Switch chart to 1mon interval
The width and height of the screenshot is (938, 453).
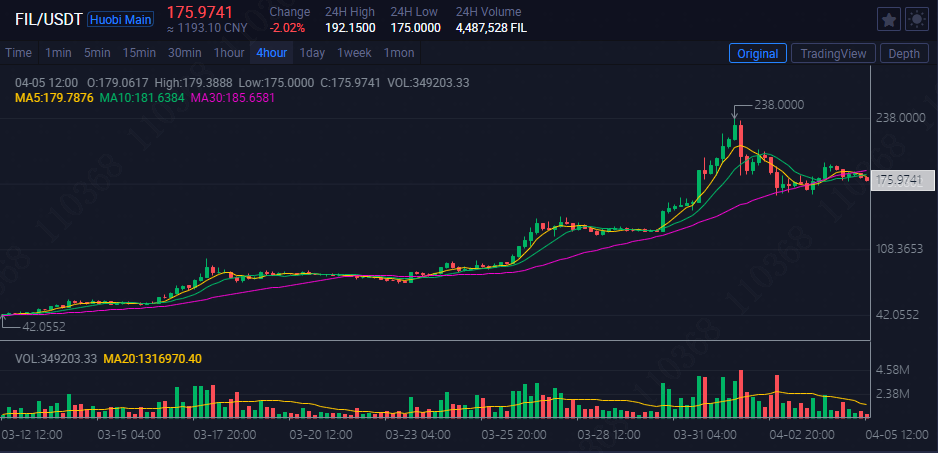(x=398, y=53)
